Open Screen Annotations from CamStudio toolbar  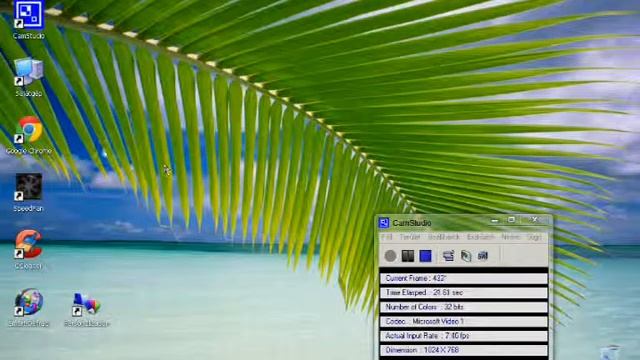pos(466,256)
